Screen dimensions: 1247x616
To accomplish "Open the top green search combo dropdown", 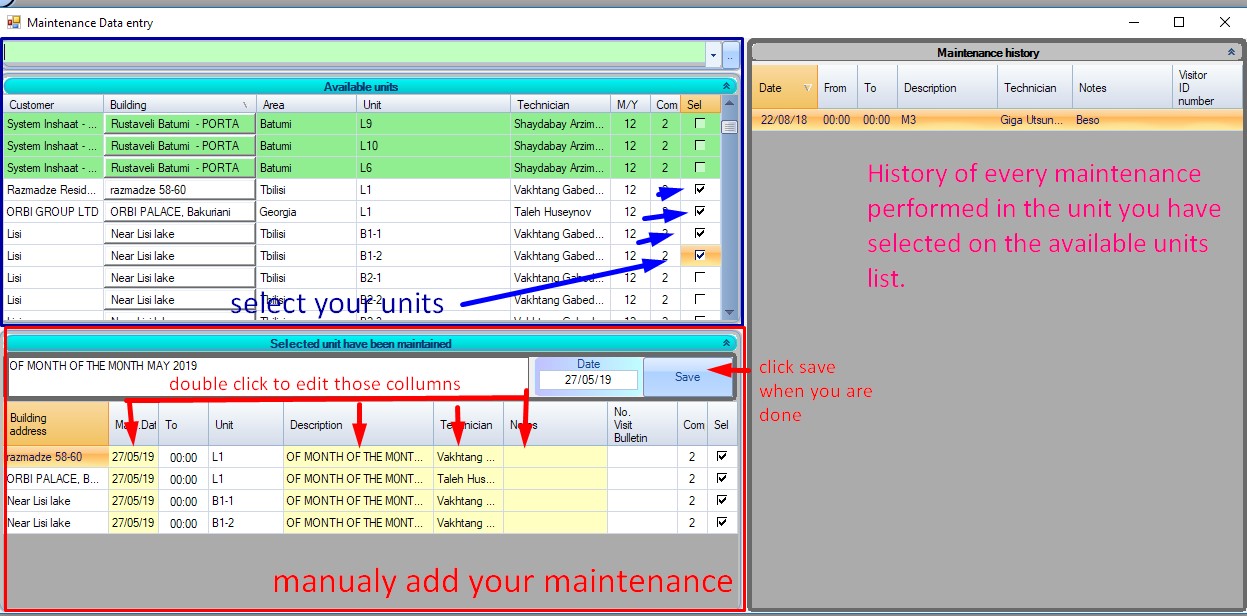I will click(x=713, y=54).
